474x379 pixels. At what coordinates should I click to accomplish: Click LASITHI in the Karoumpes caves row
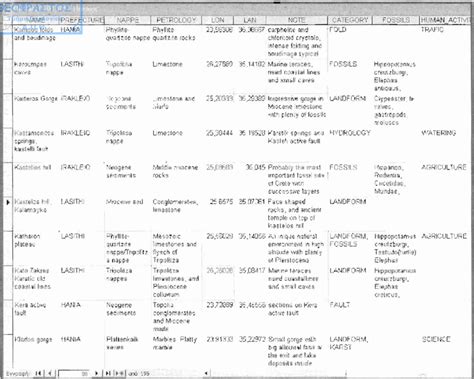pyautogui.click(x=72, y=64)
